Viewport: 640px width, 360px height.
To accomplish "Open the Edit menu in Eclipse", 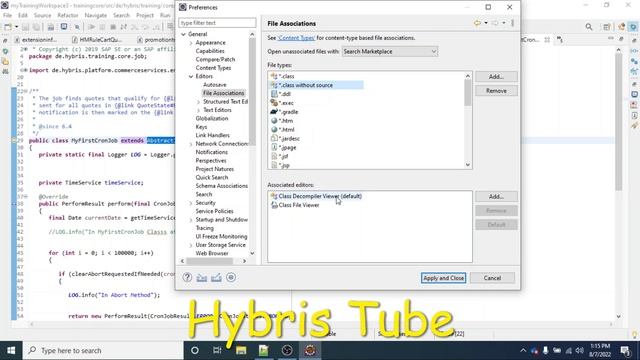I will (x=23, y=15).
